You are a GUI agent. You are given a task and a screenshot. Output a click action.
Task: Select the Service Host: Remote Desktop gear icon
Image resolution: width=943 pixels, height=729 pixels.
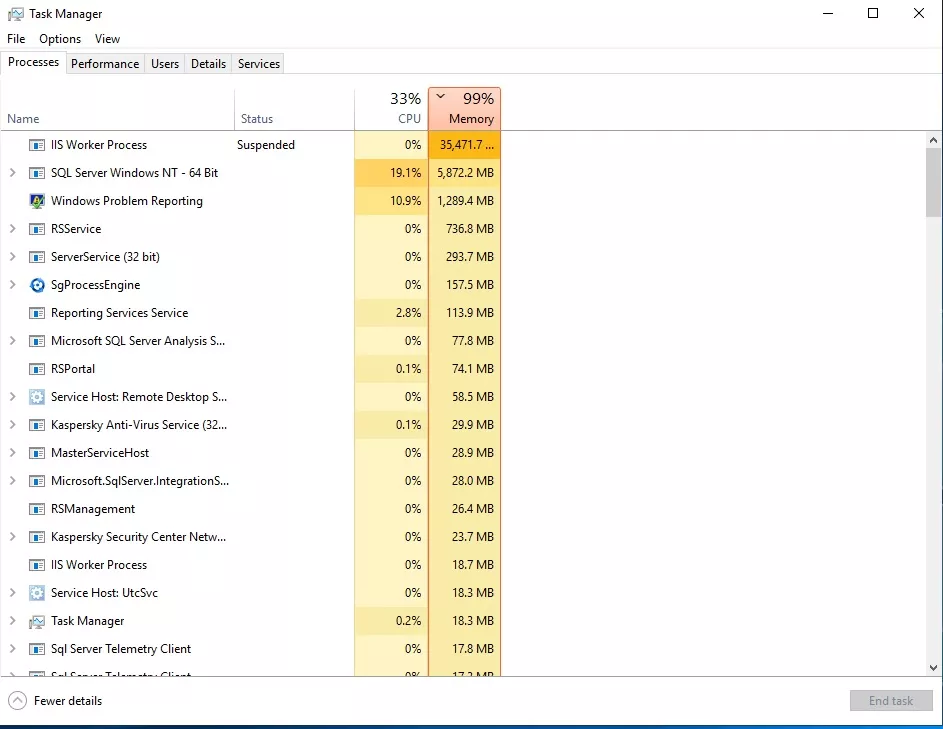(x=37, y=397)
